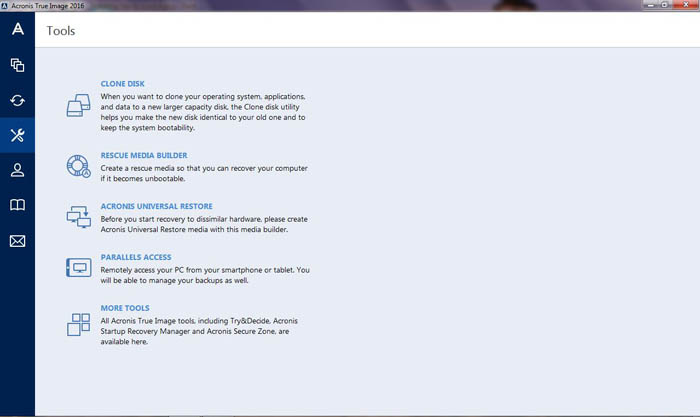Click the Clone Disk drive icon

point(79,104)
